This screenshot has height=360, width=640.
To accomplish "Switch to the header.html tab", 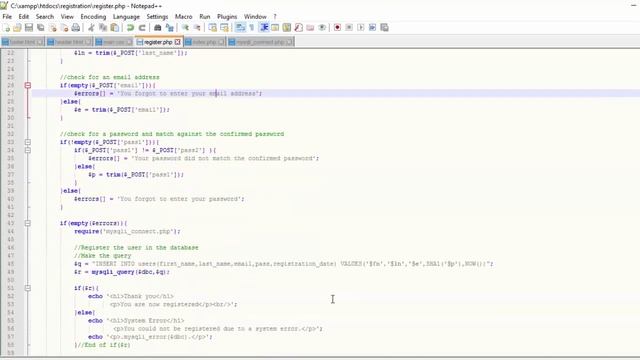I will tap(69, 42).
